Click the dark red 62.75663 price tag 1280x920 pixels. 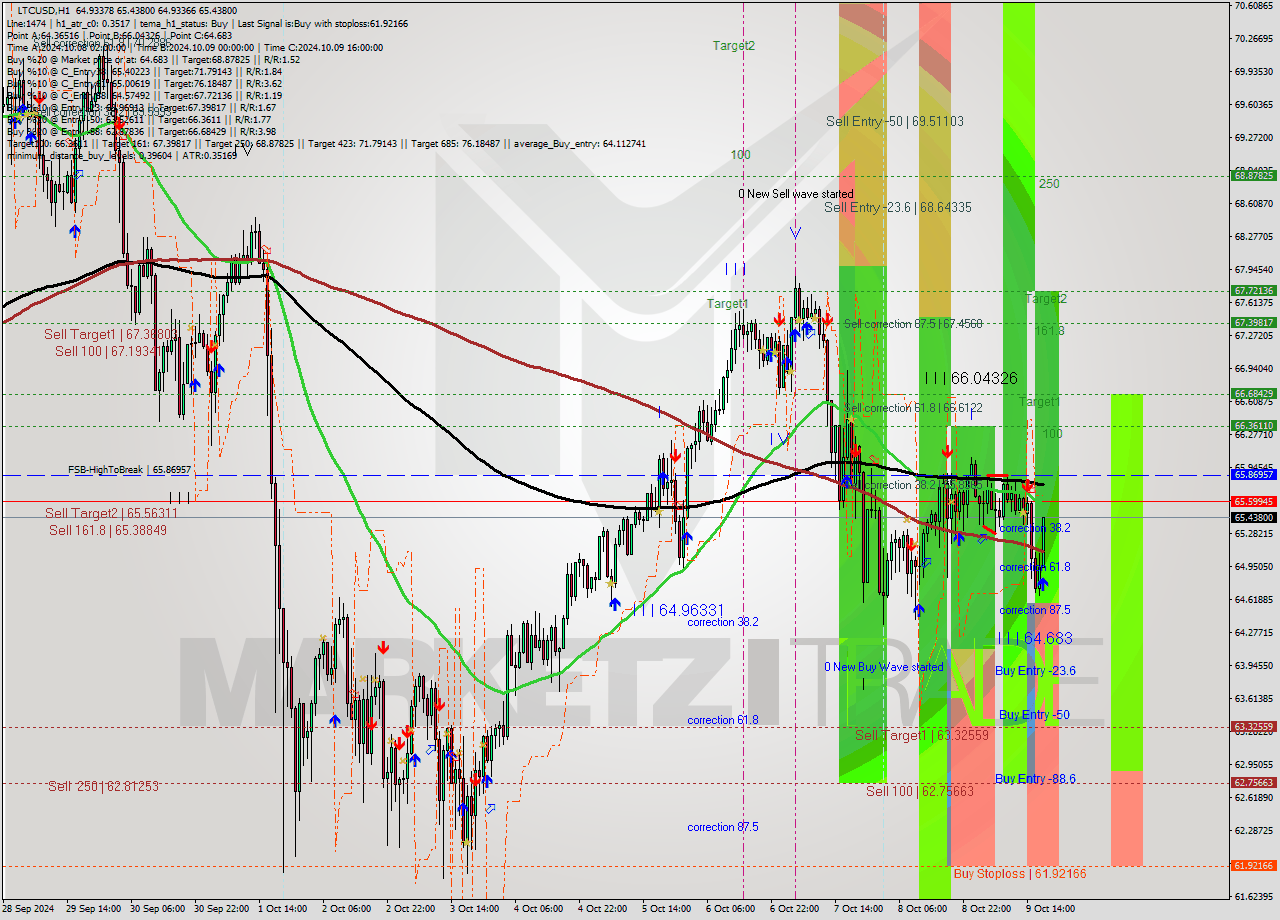coord(1254,783)
